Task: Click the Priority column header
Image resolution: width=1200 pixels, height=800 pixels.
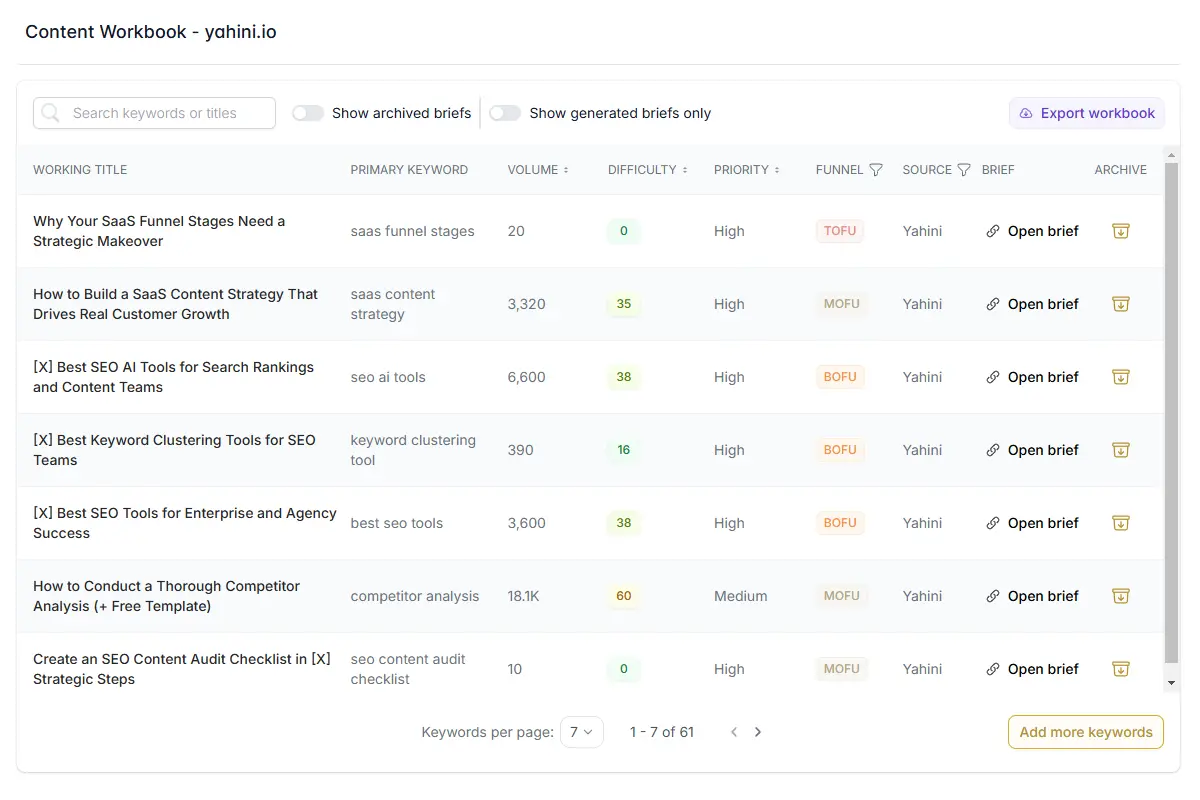Action: (740, 169)
